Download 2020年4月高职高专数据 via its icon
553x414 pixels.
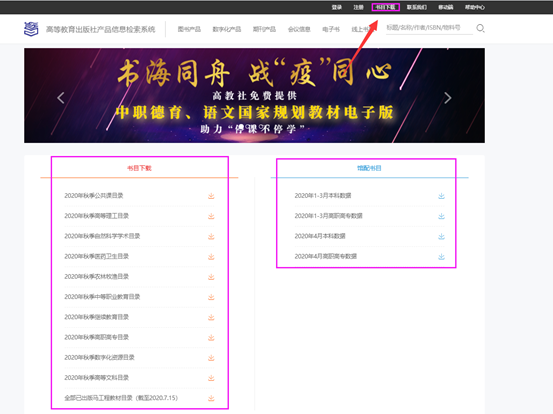tap(441, 256)
